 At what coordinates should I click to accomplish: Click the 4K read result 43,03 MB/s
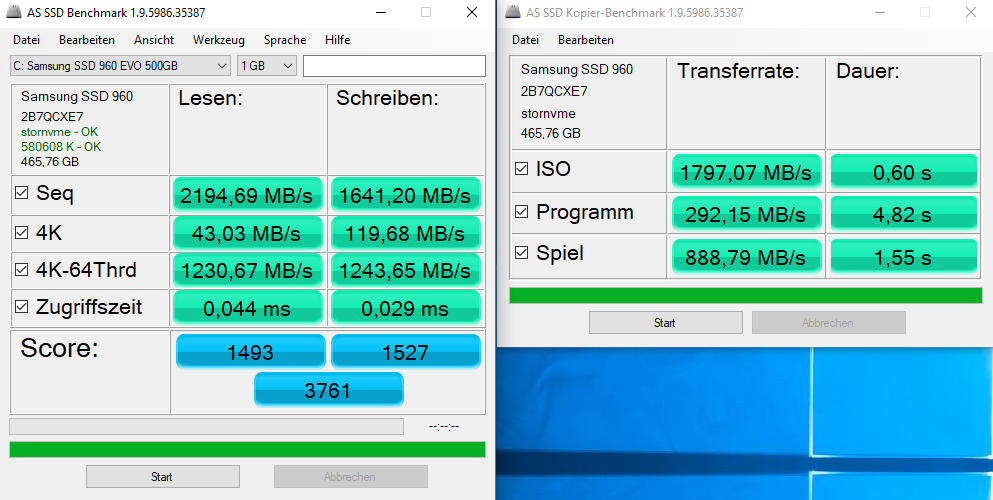coord(248,233)
